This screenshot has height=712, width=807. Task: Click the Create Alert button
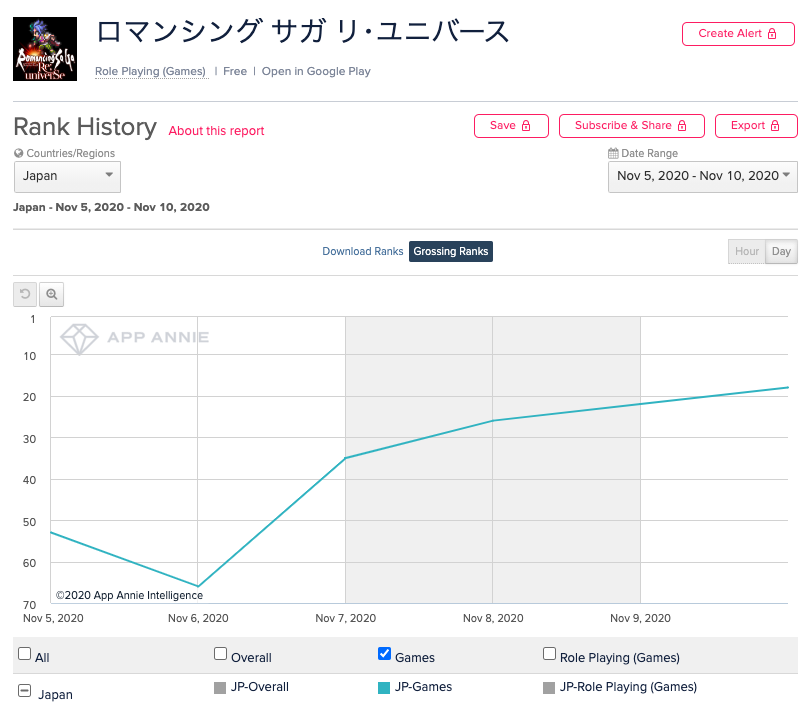[x=738, y=33]
